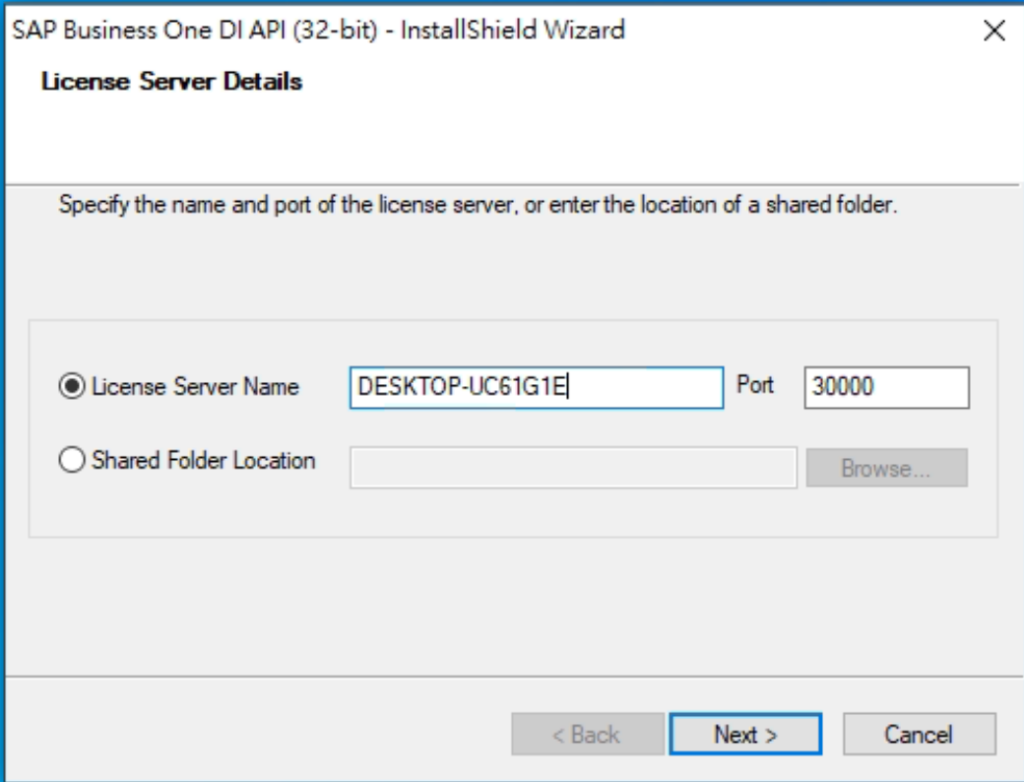Click the Shared Folder Location path field
The height and width of the screenshot is (782, 1024).
click(x=573, y=467)
